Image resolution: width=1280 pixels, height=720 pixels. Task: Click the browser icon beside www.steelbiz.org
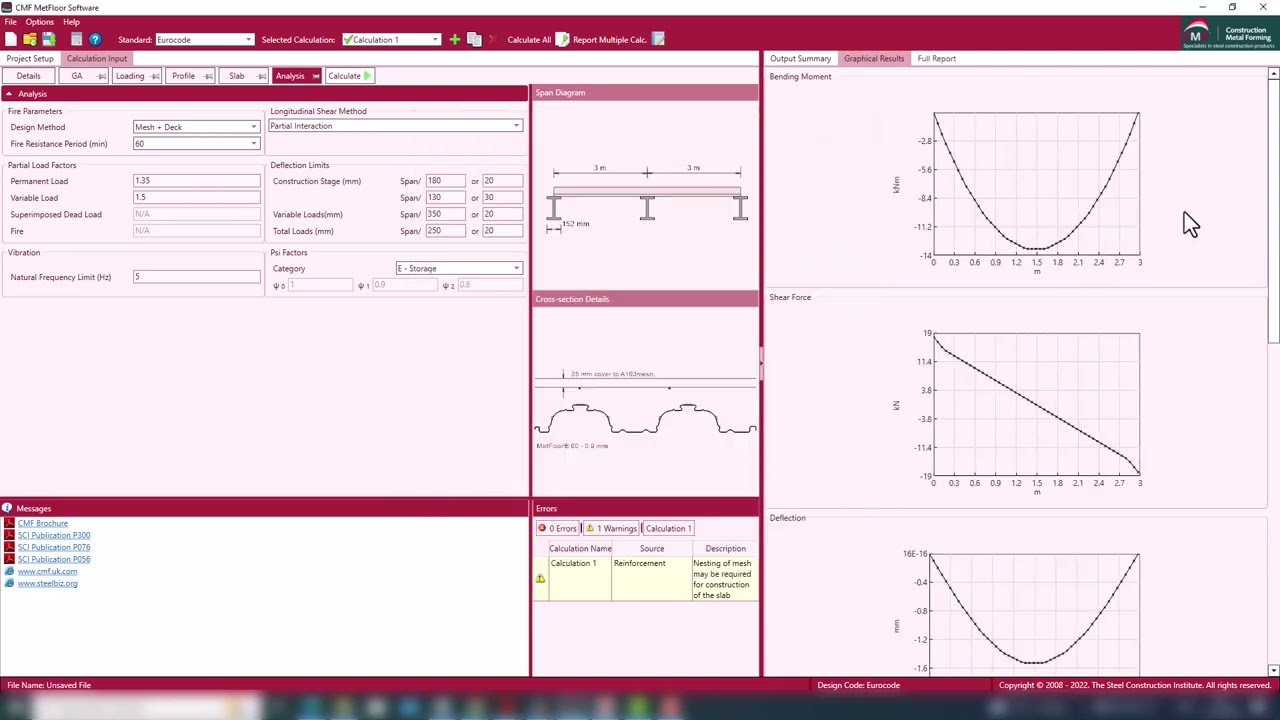10,583
